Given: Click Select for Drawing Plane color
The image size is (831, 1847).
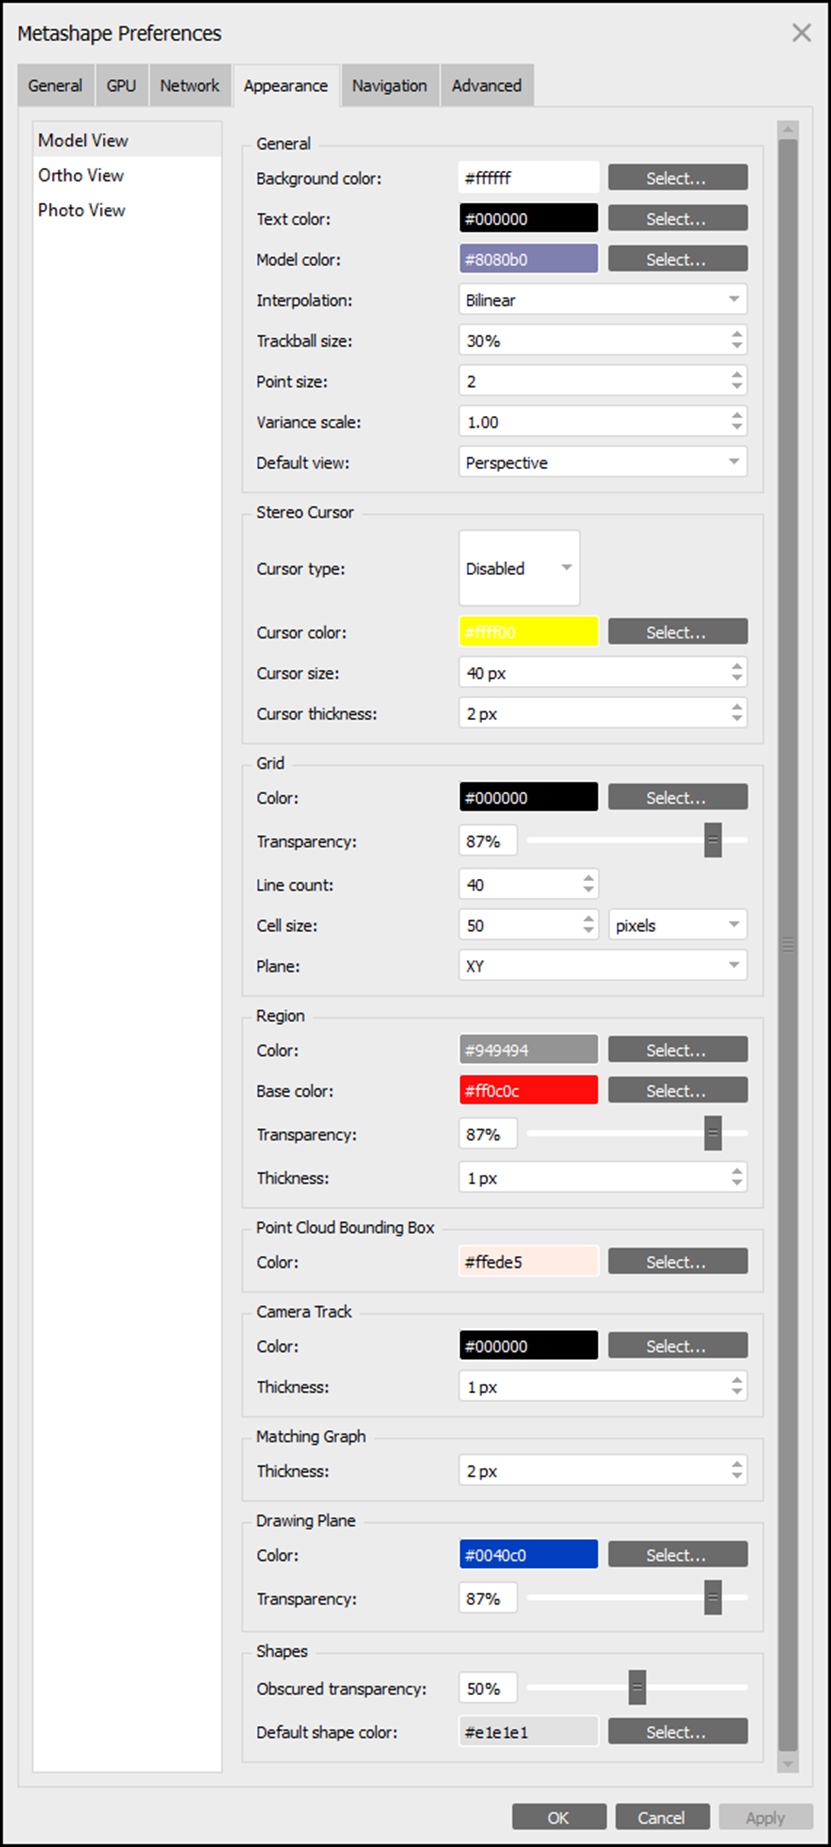Looking at the screenshot, I should click(677, 1555).
